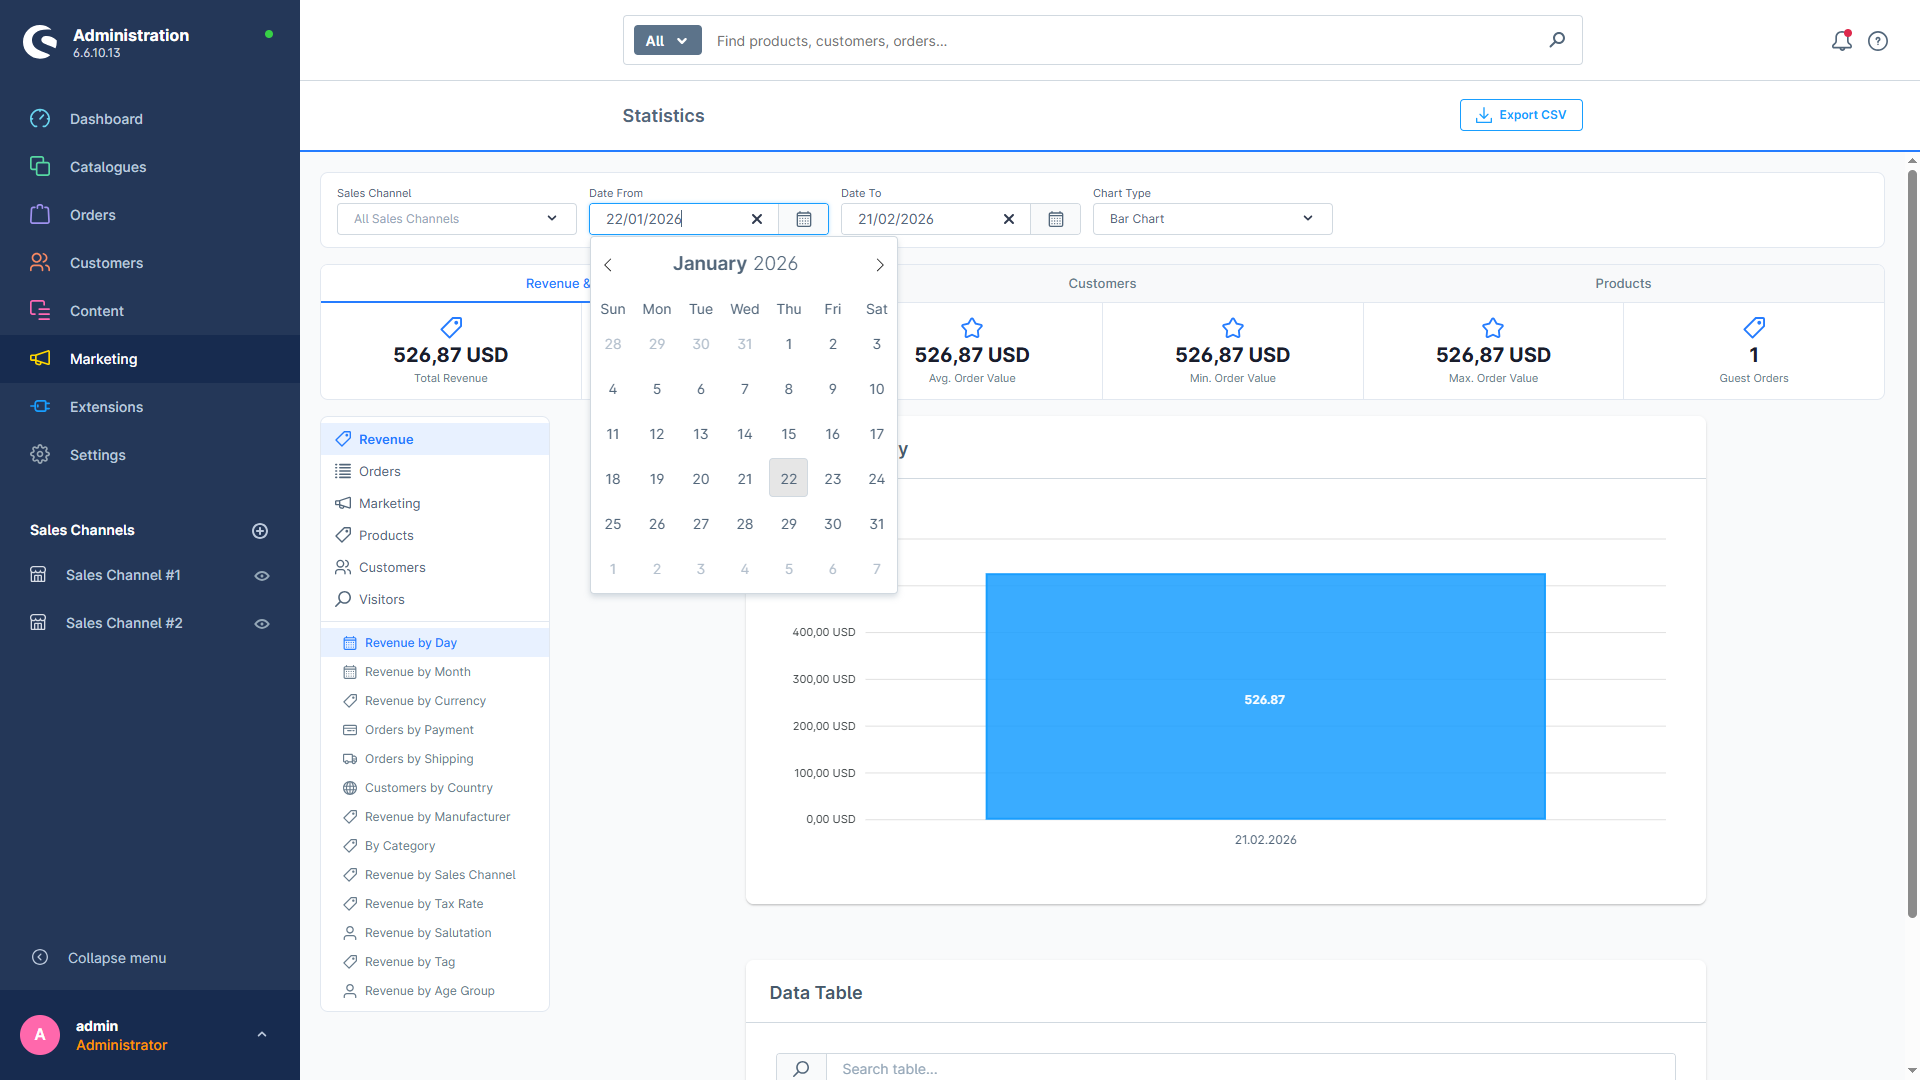Clear the Date To field with the X button
The width and height of the screenshot is (1920, 1080).
1009,219
